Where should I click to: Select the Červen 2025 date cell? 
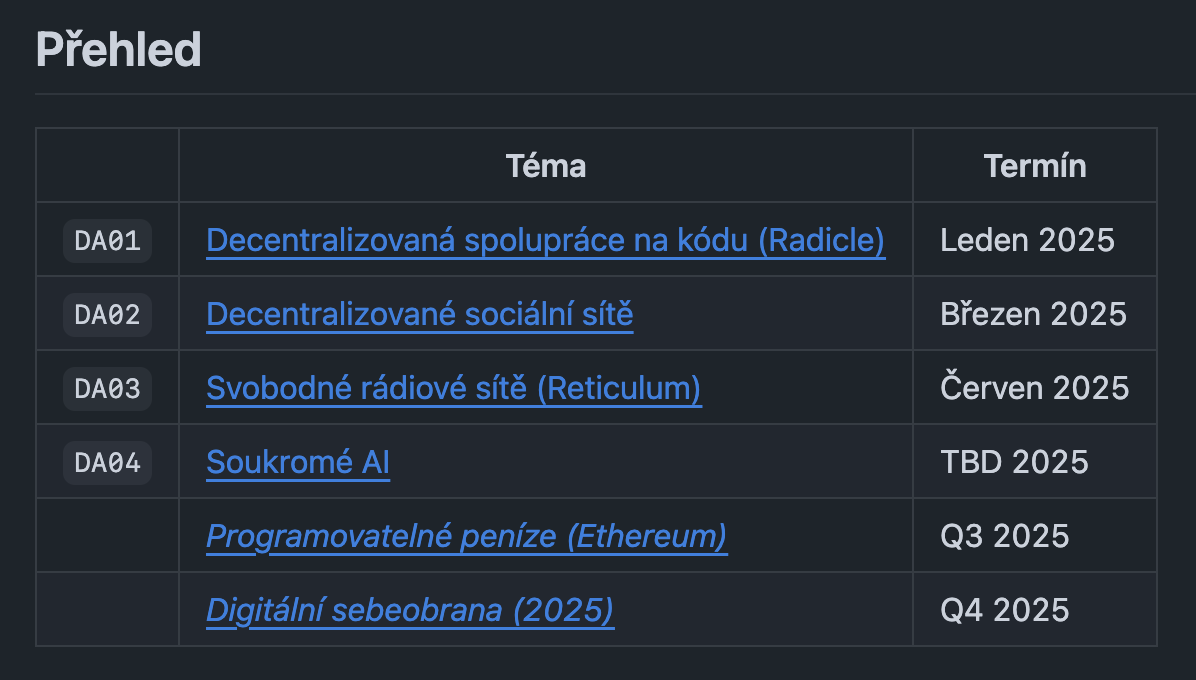(x=1034, y=388)
